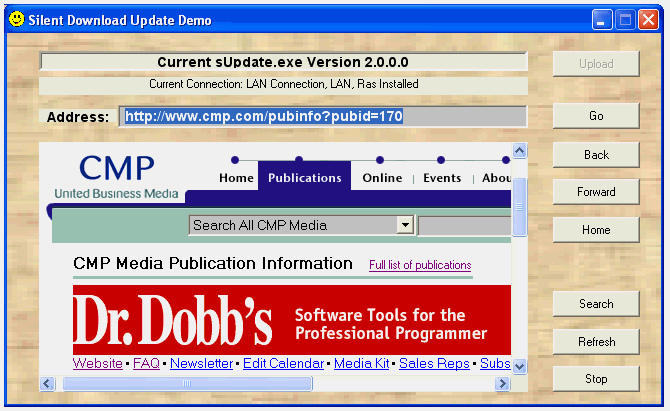Image resolution: width=670 pixels, height=411 pixels.
Task: Click the Dr. Dobb's banner image
Action: tap(291, 319)
